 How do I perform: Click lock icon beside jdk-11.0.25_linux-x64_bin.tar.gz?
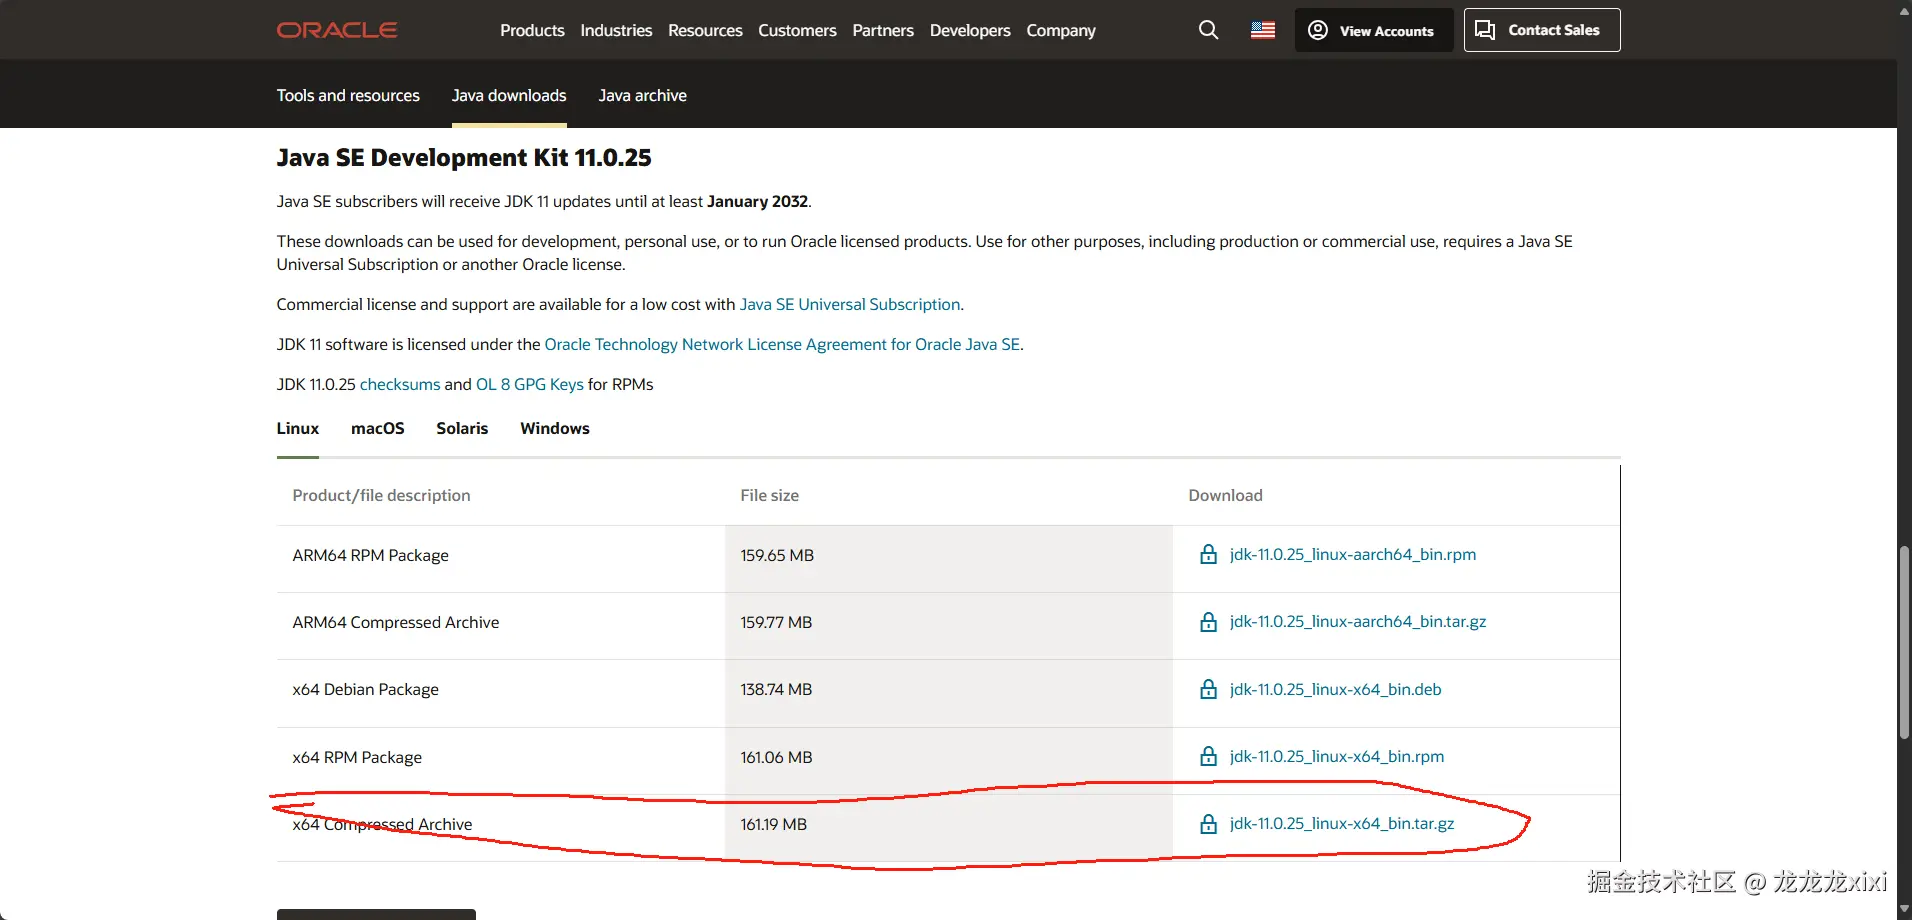tap(1208, 824)
